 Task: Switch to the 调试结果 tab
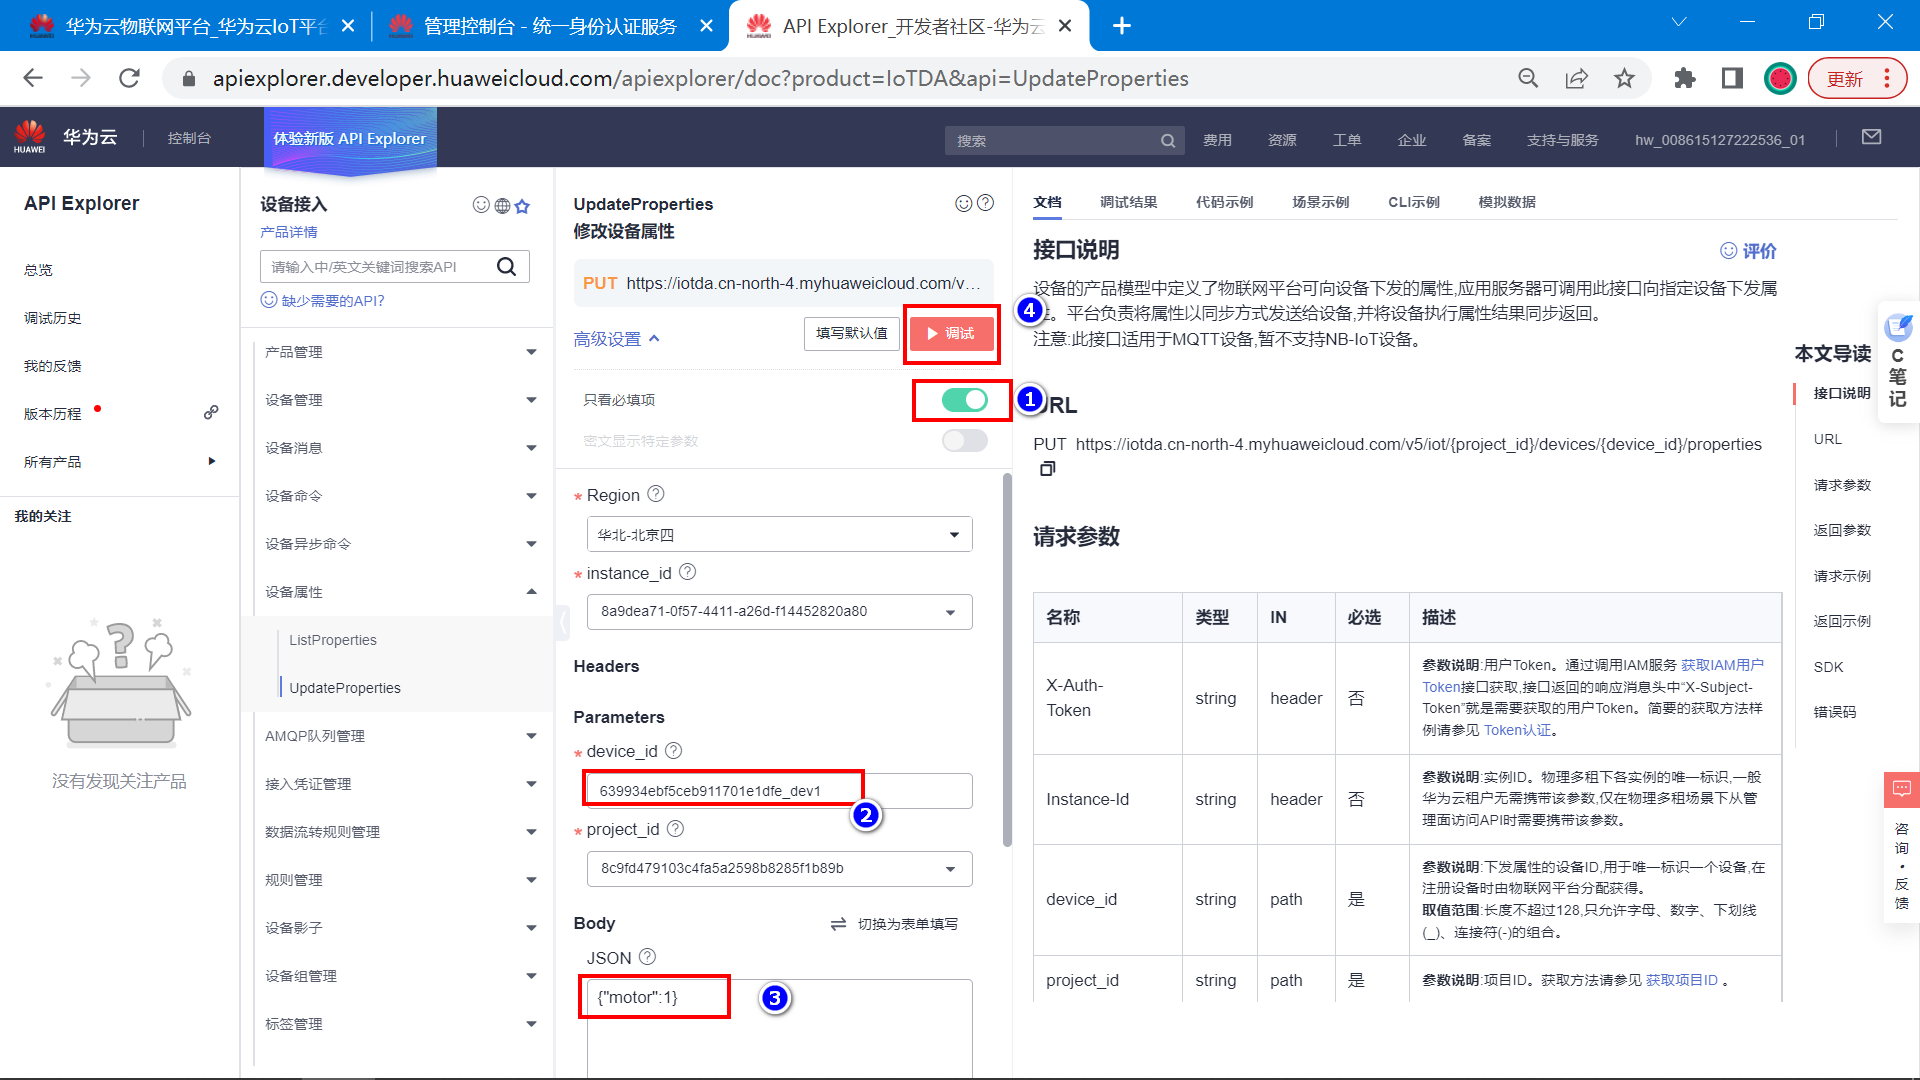(1128, 202)
